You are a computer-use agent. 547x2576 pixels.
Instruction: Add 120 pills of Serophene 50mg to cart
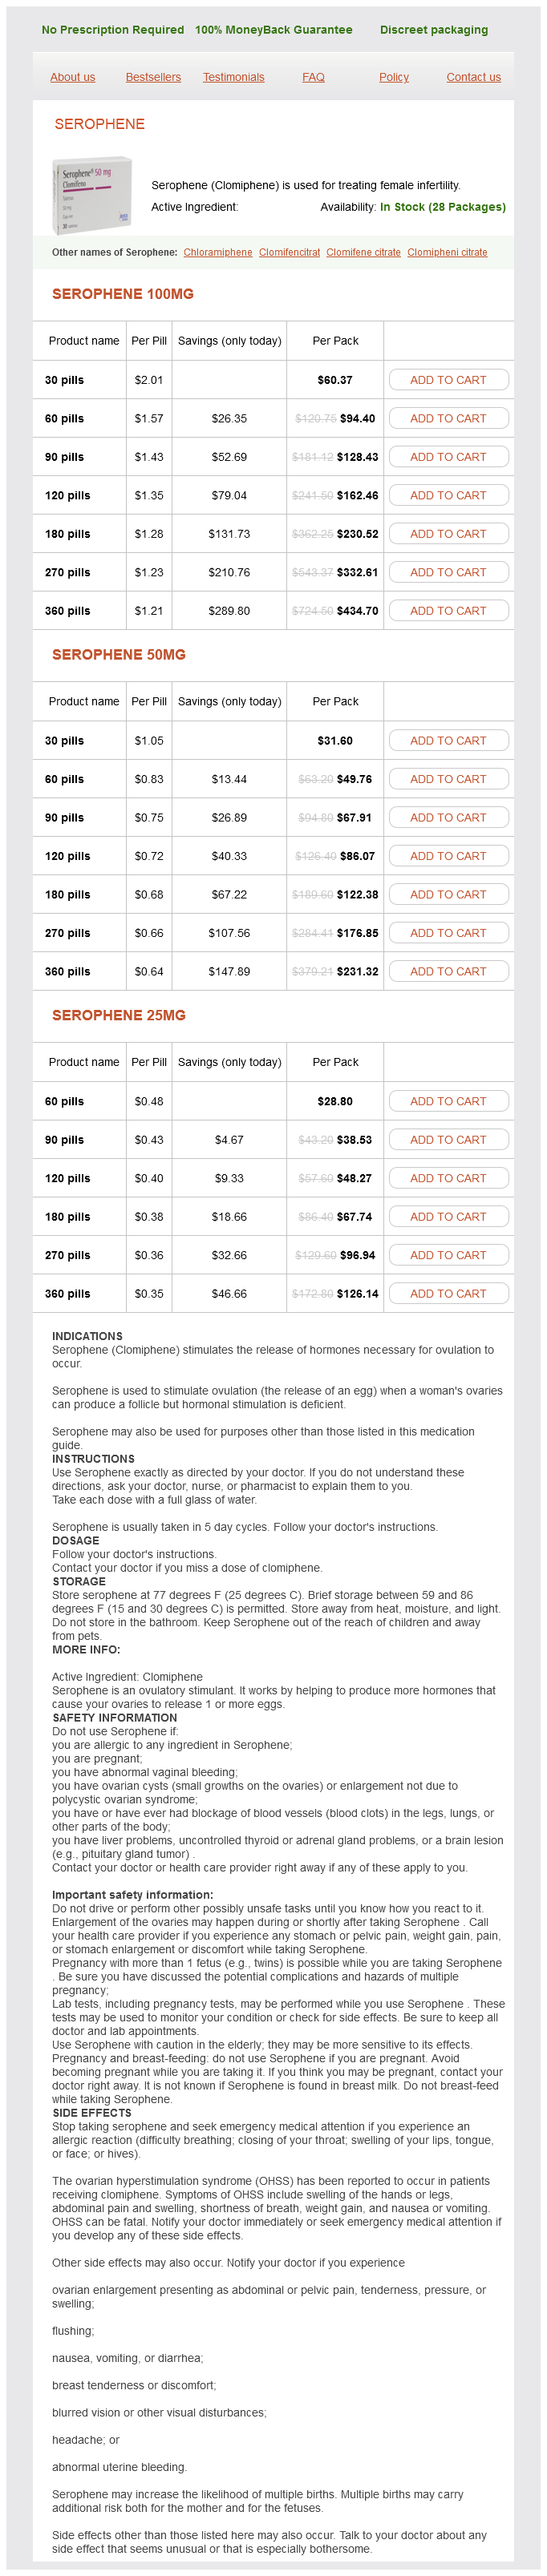coord(448,856)
